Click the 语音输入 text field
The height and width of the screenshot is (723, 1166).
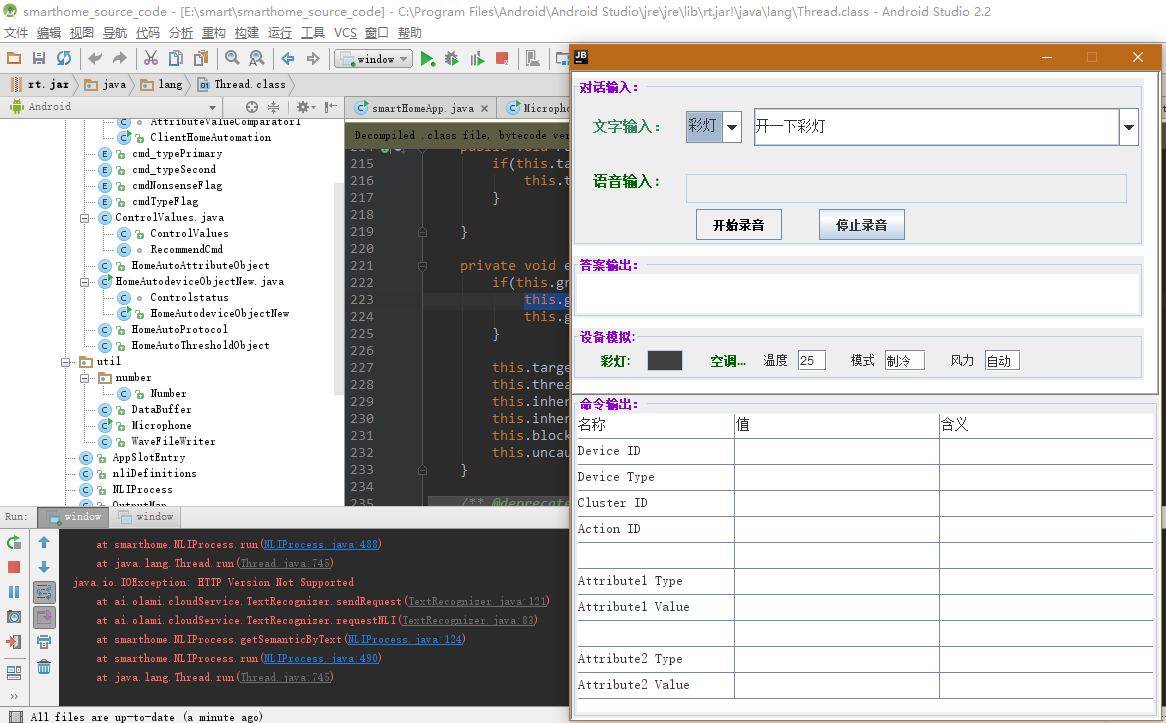[x=906, y=188]
